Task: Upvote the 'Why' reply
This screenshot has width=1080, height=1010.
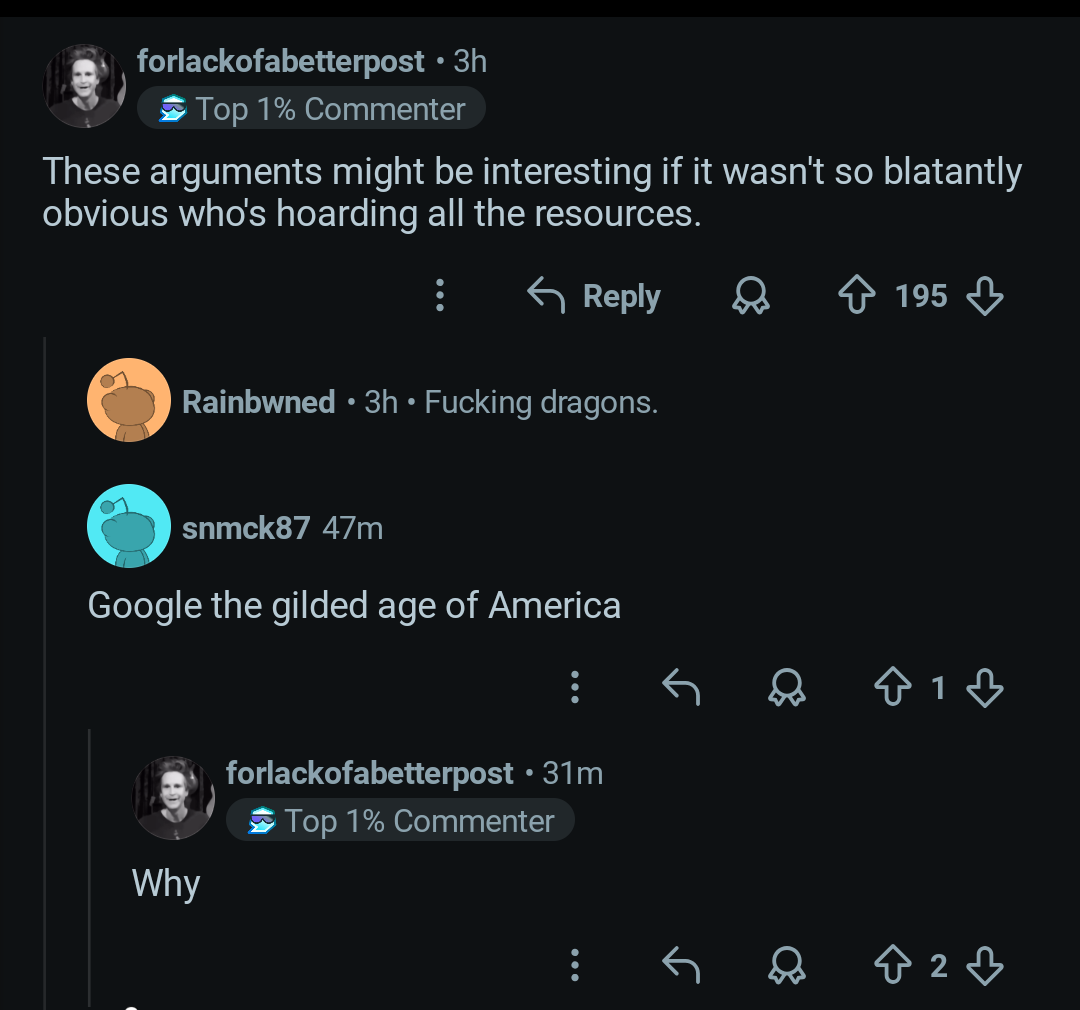Action: coord(893,965)
